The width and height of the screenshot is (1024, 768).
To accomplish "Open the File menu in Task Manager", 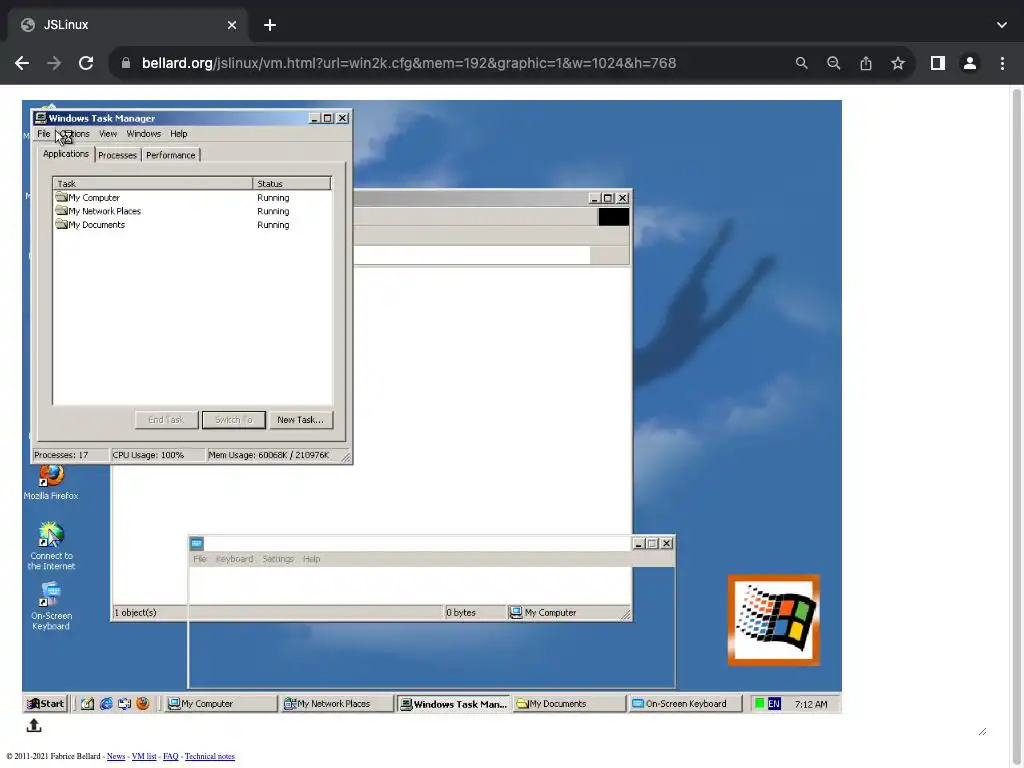I will pyautogui.click(x=44, y=134).
